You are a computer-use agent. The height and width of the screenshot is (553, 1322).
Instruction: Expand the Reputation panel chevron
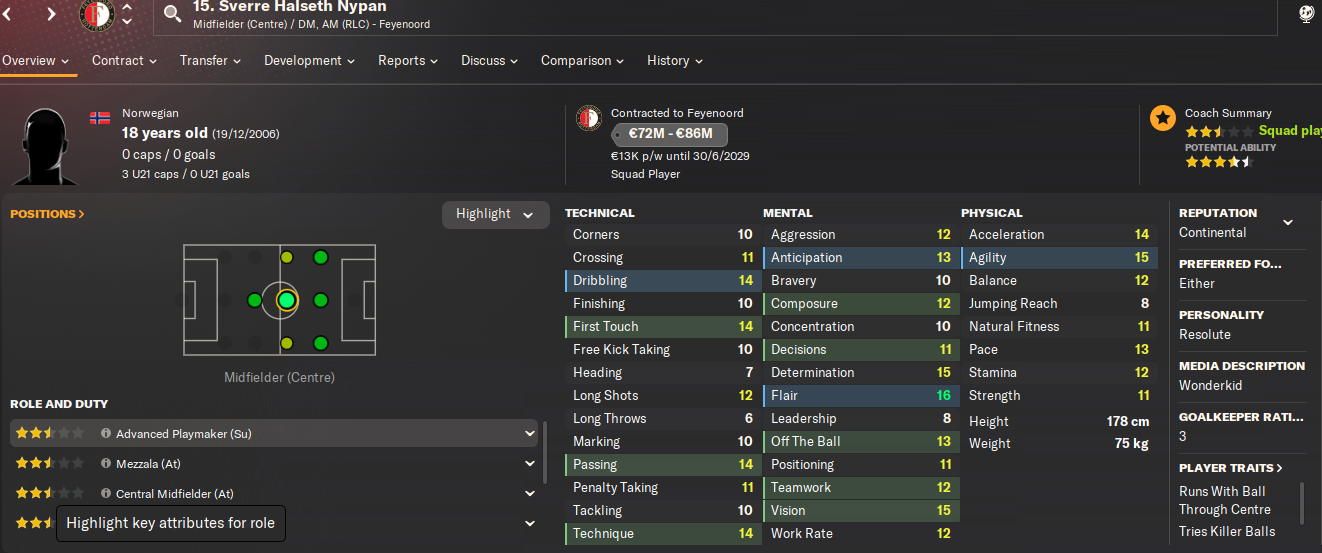tap(1288, 222)
